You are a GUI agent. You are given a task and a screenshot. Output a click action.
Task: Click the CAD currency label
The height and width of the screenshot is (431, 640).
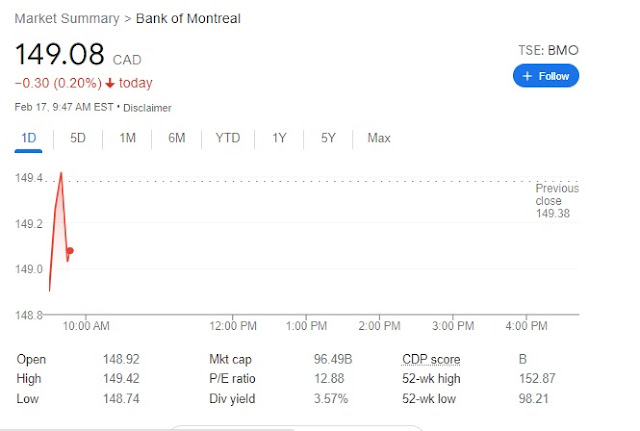coord(127,60)
